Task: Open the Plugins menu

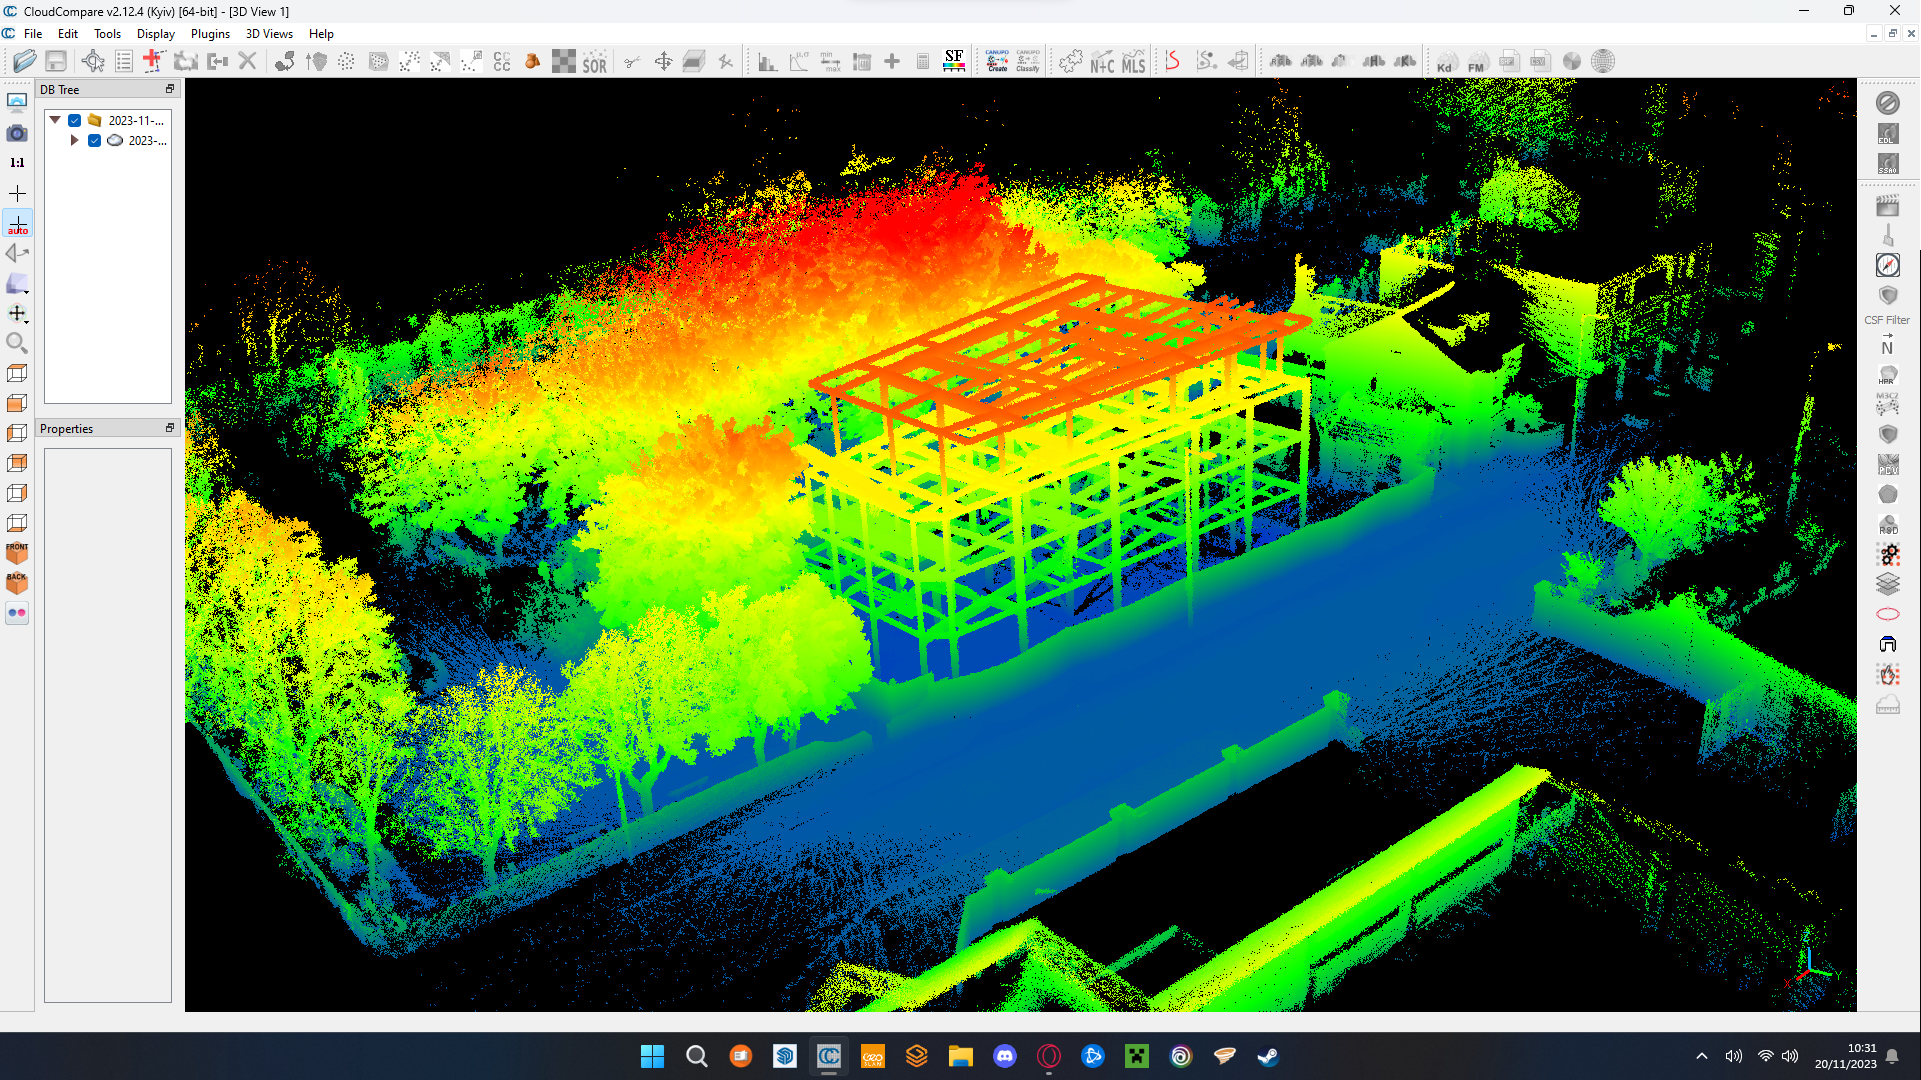Action: [x=210, y=33]
